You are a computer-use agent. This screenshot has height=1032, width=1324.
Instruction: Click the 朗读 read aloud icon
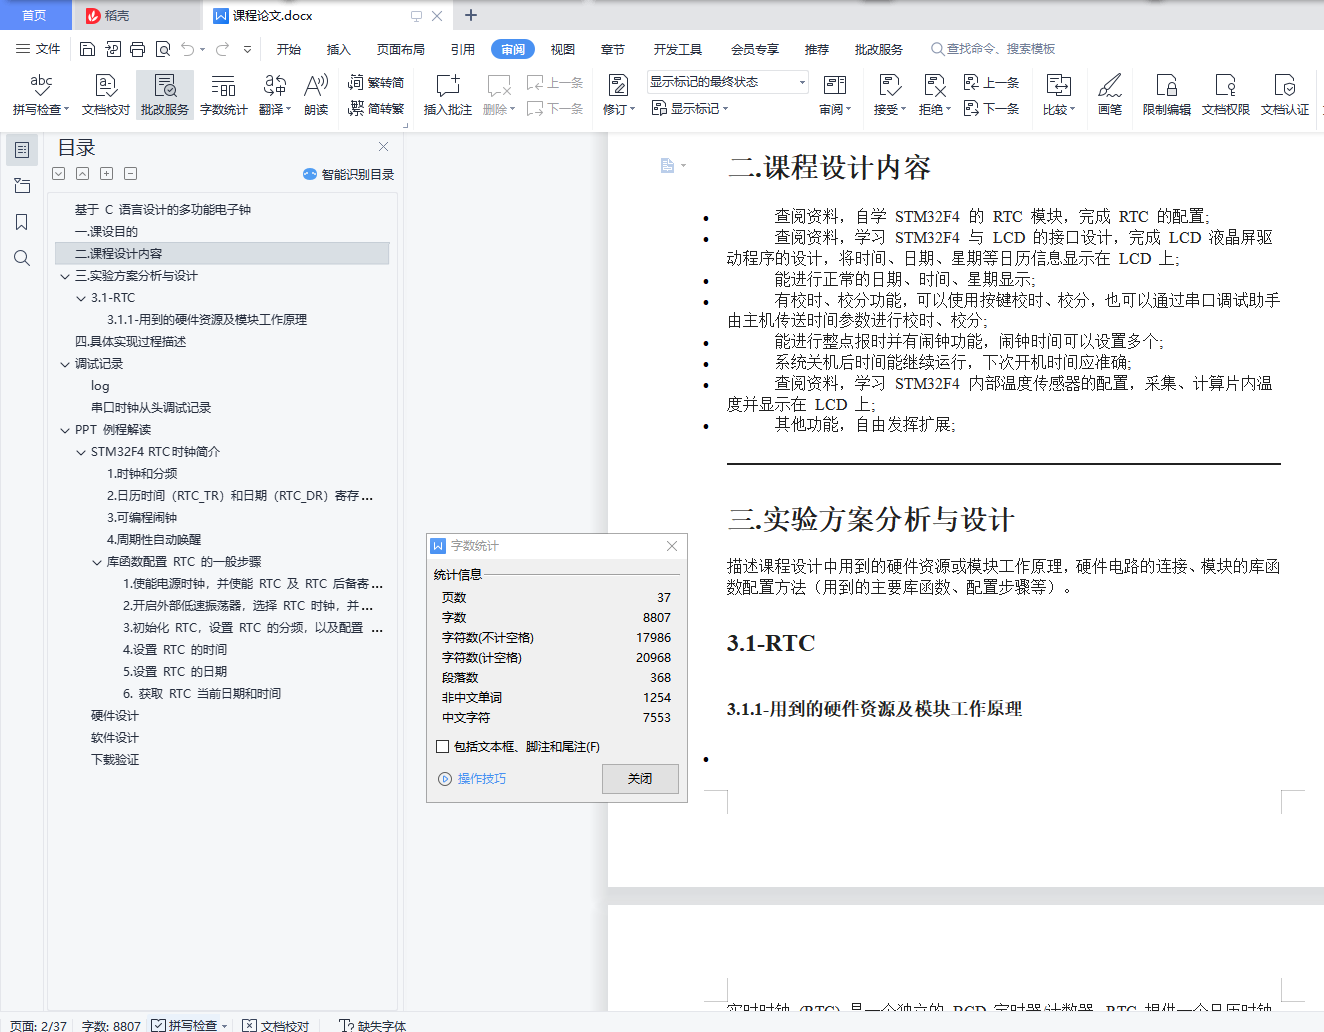[316, 85]
